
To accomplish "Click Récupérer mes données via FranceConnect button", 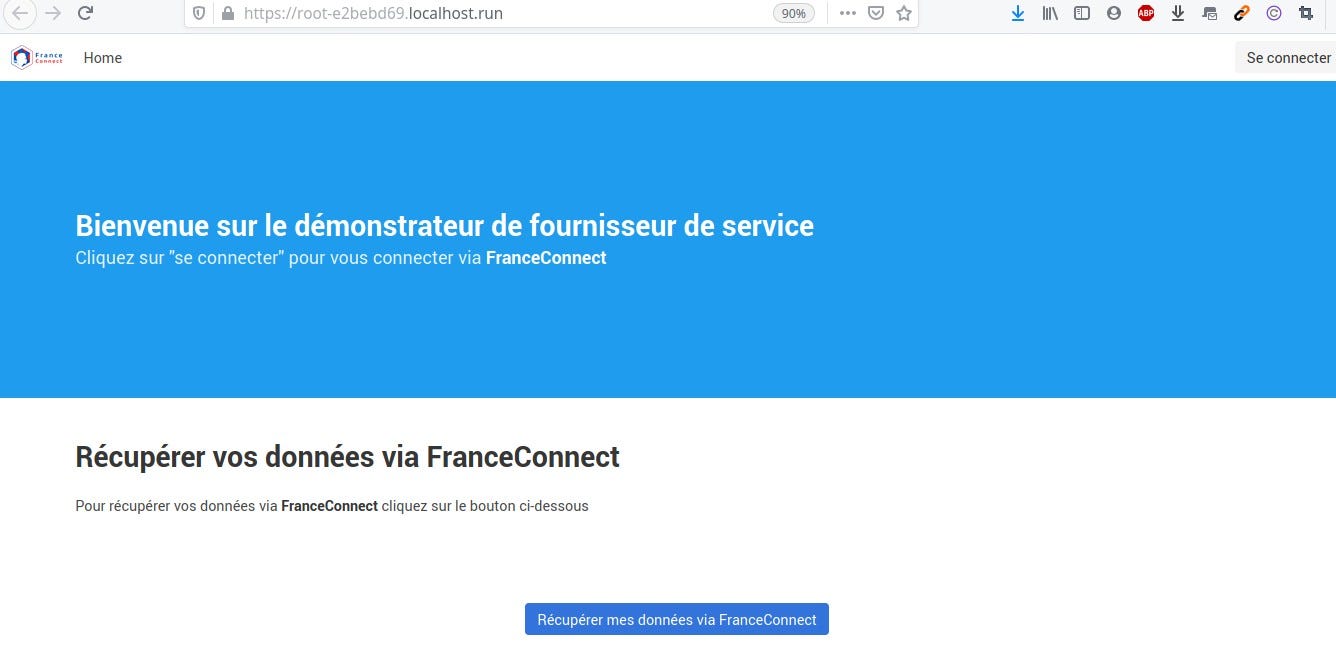I will coord(677,619).
